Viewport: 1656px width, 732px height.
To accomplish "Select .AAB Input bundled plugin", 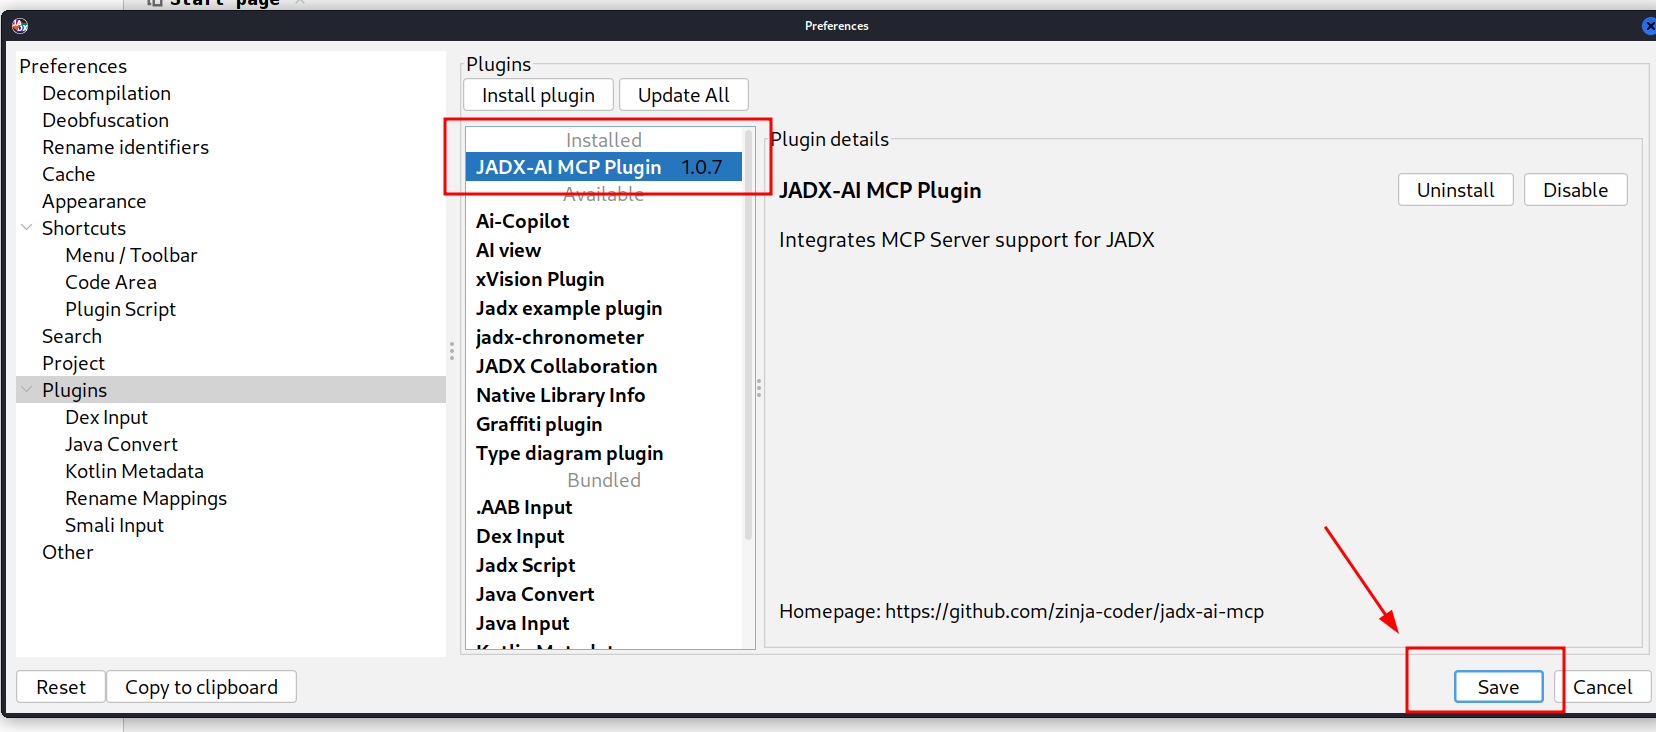I will click(604, 507).
